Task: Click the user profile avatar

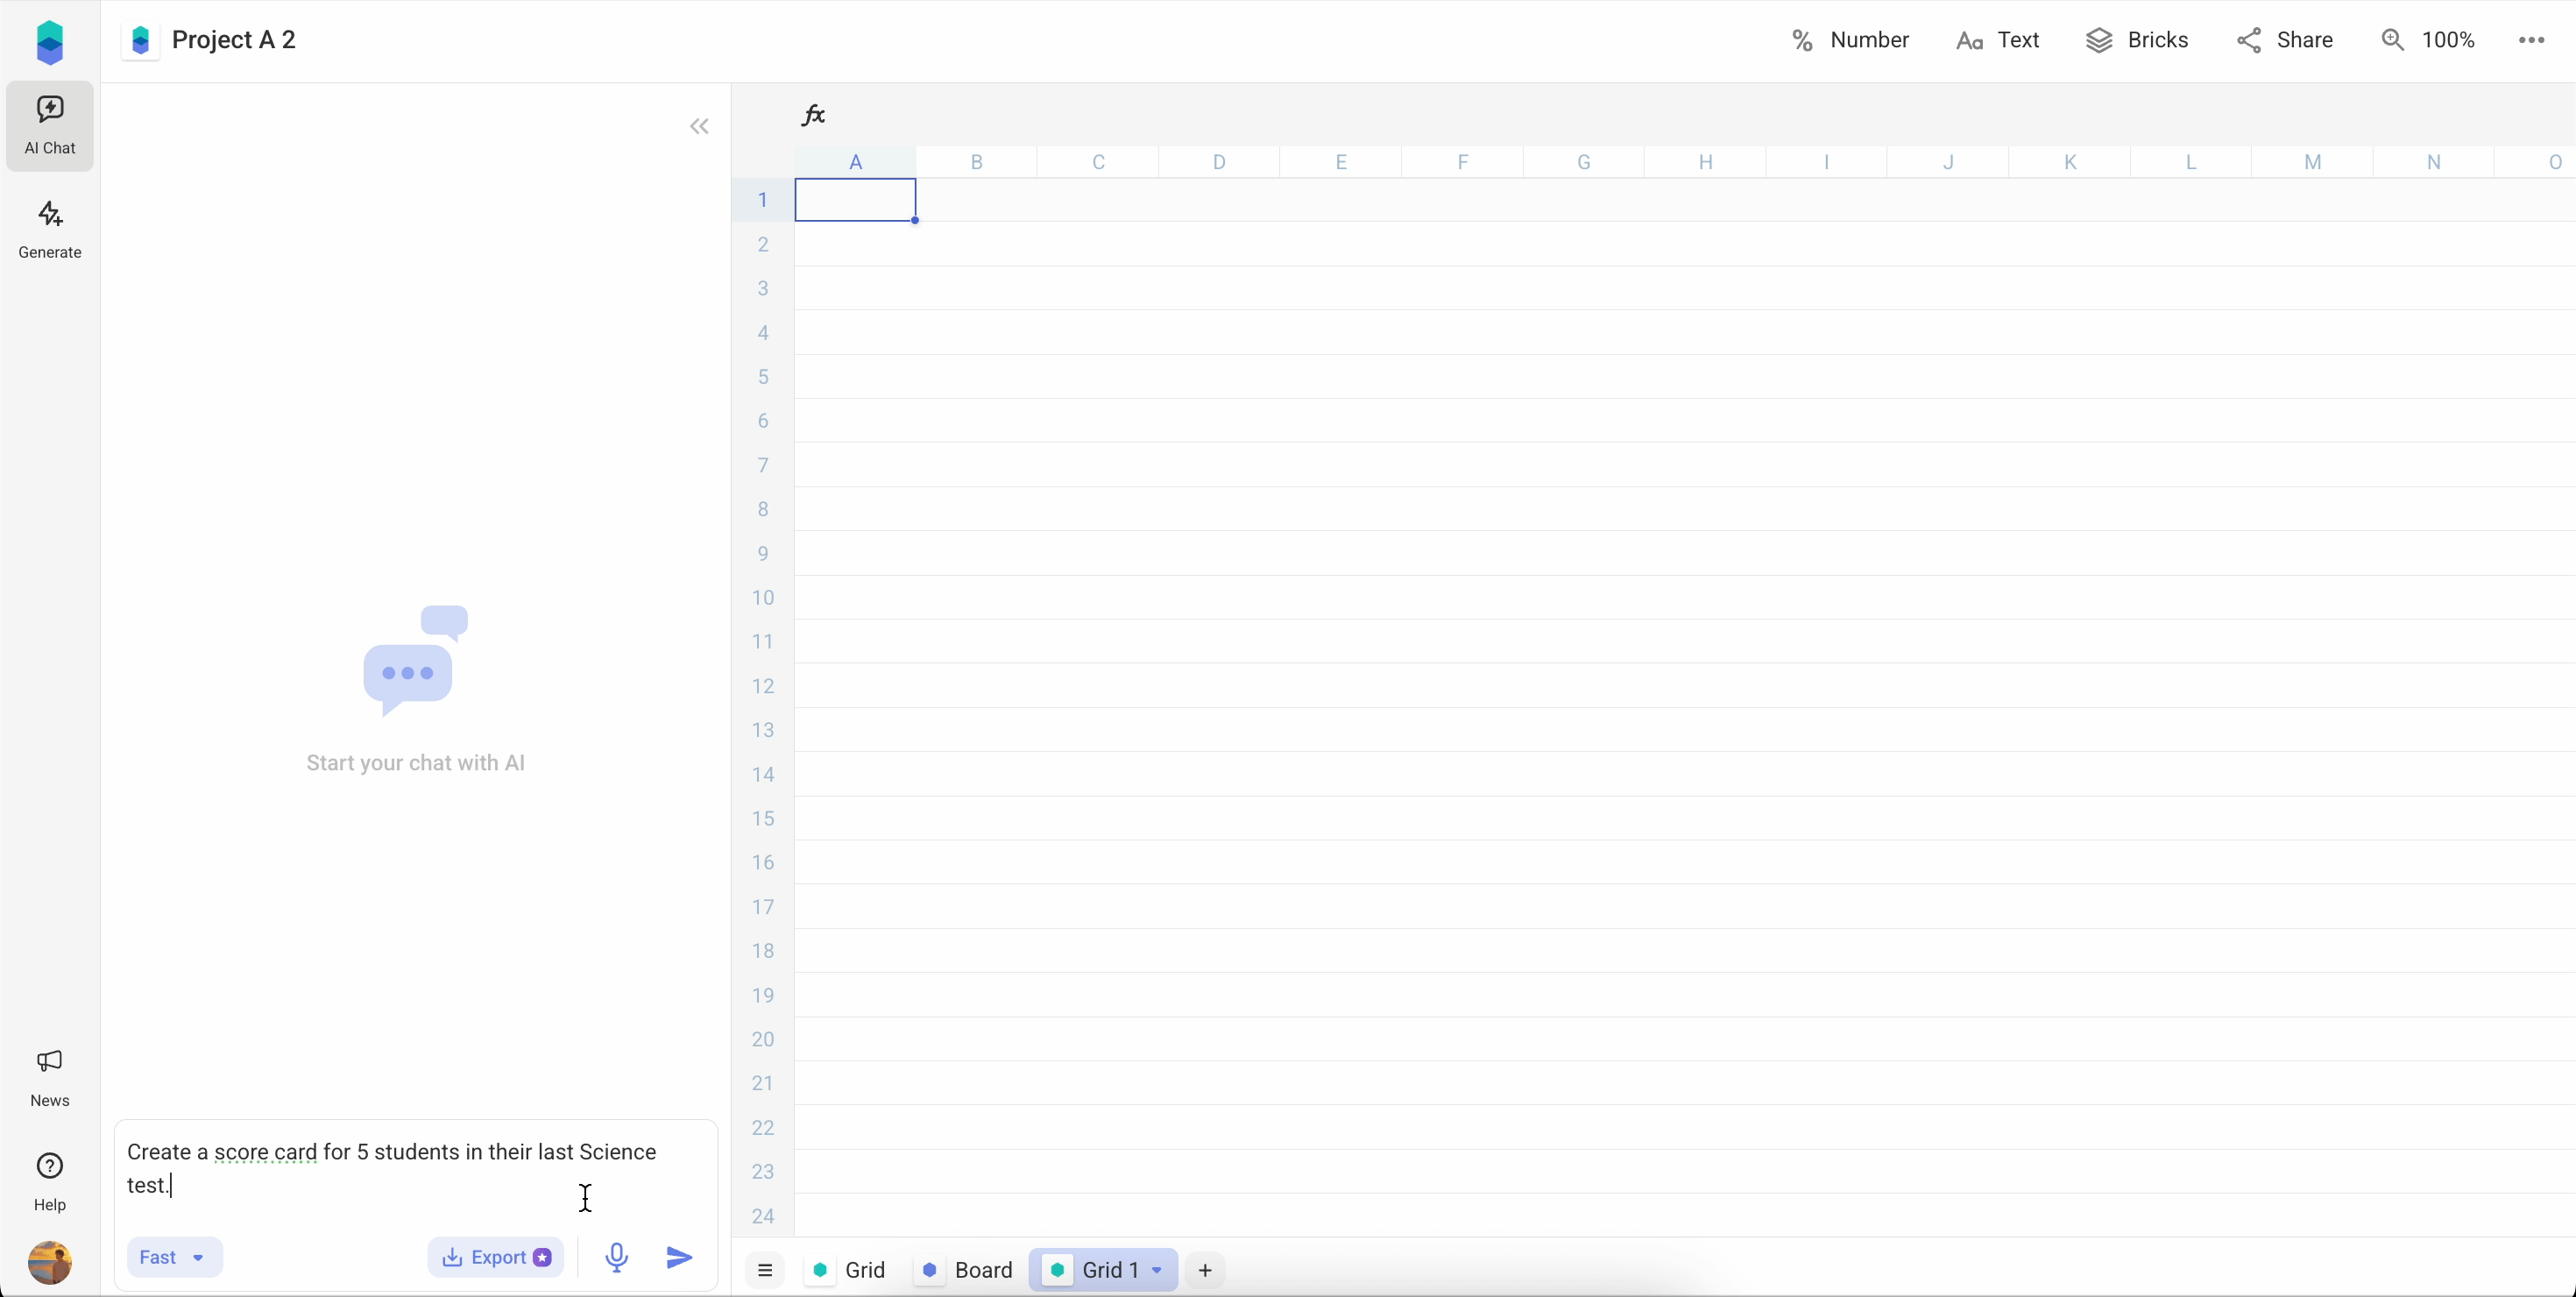Action: (49, 1262)
